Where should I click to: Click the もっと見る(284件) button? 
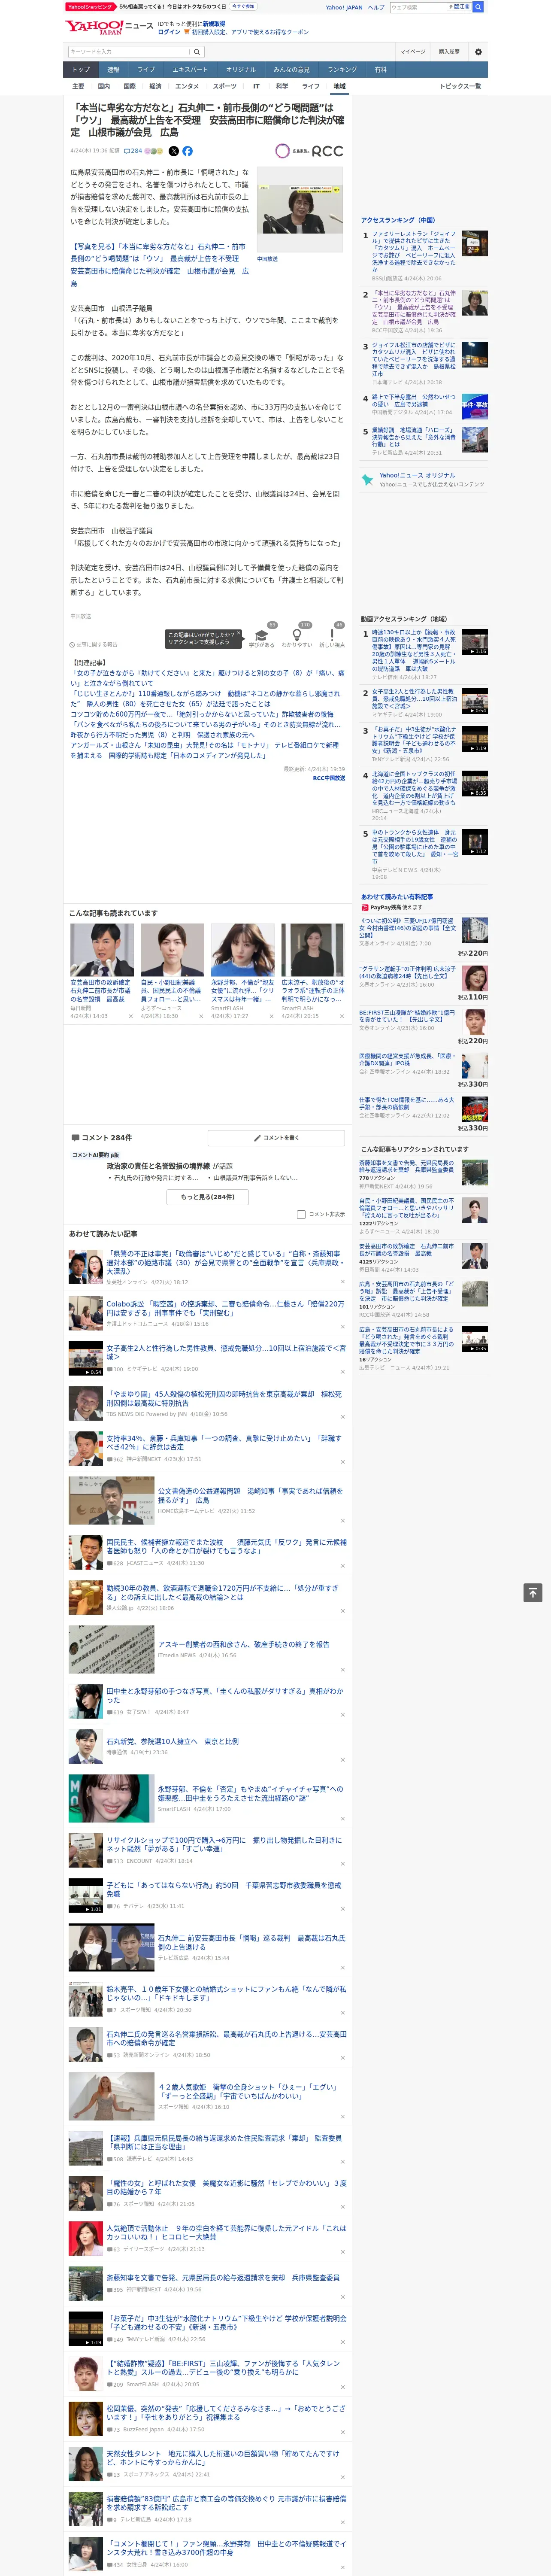click(x=208, y=1197)
